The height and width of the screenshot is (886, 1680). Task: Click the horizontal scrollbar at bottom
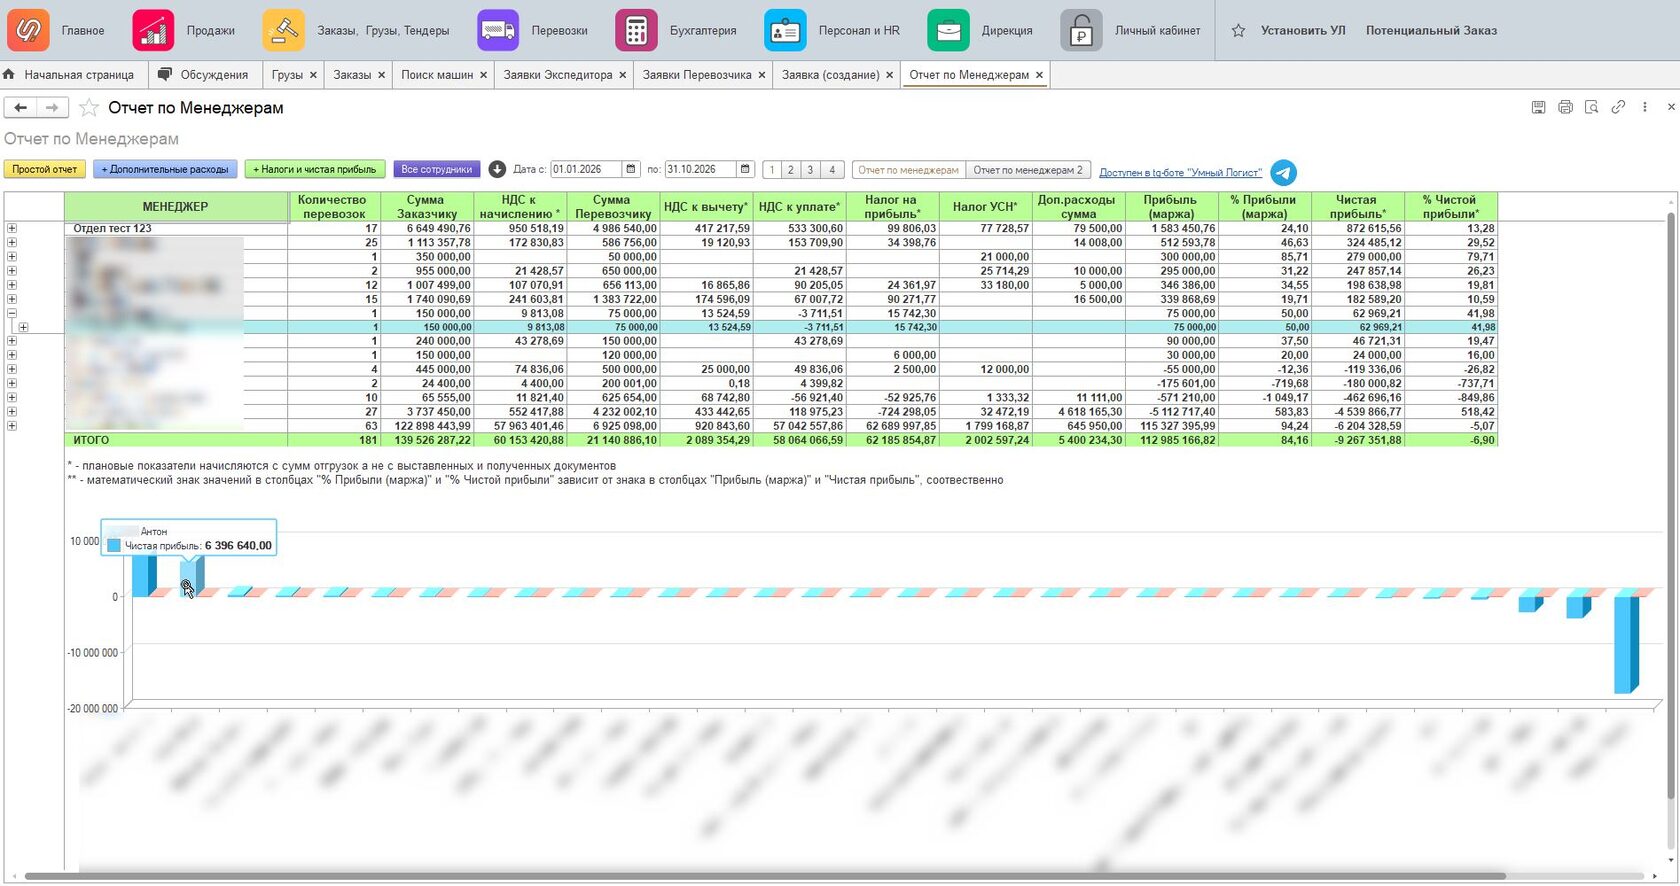coord(765,876)
